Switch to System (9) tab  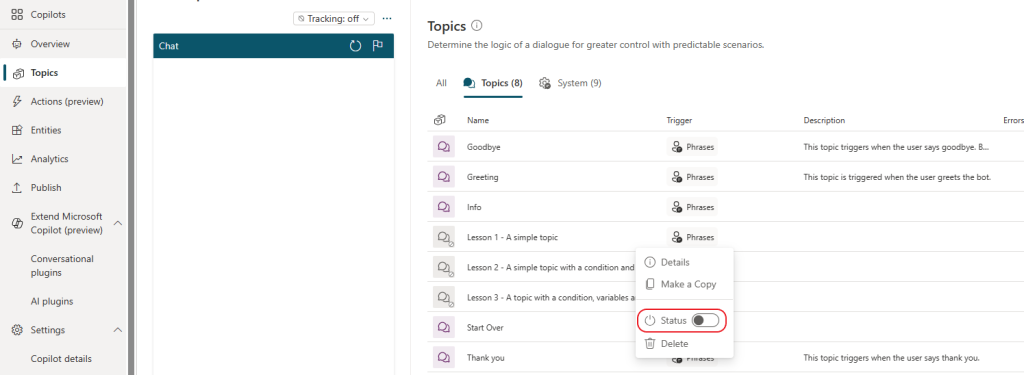pos(570,83)
